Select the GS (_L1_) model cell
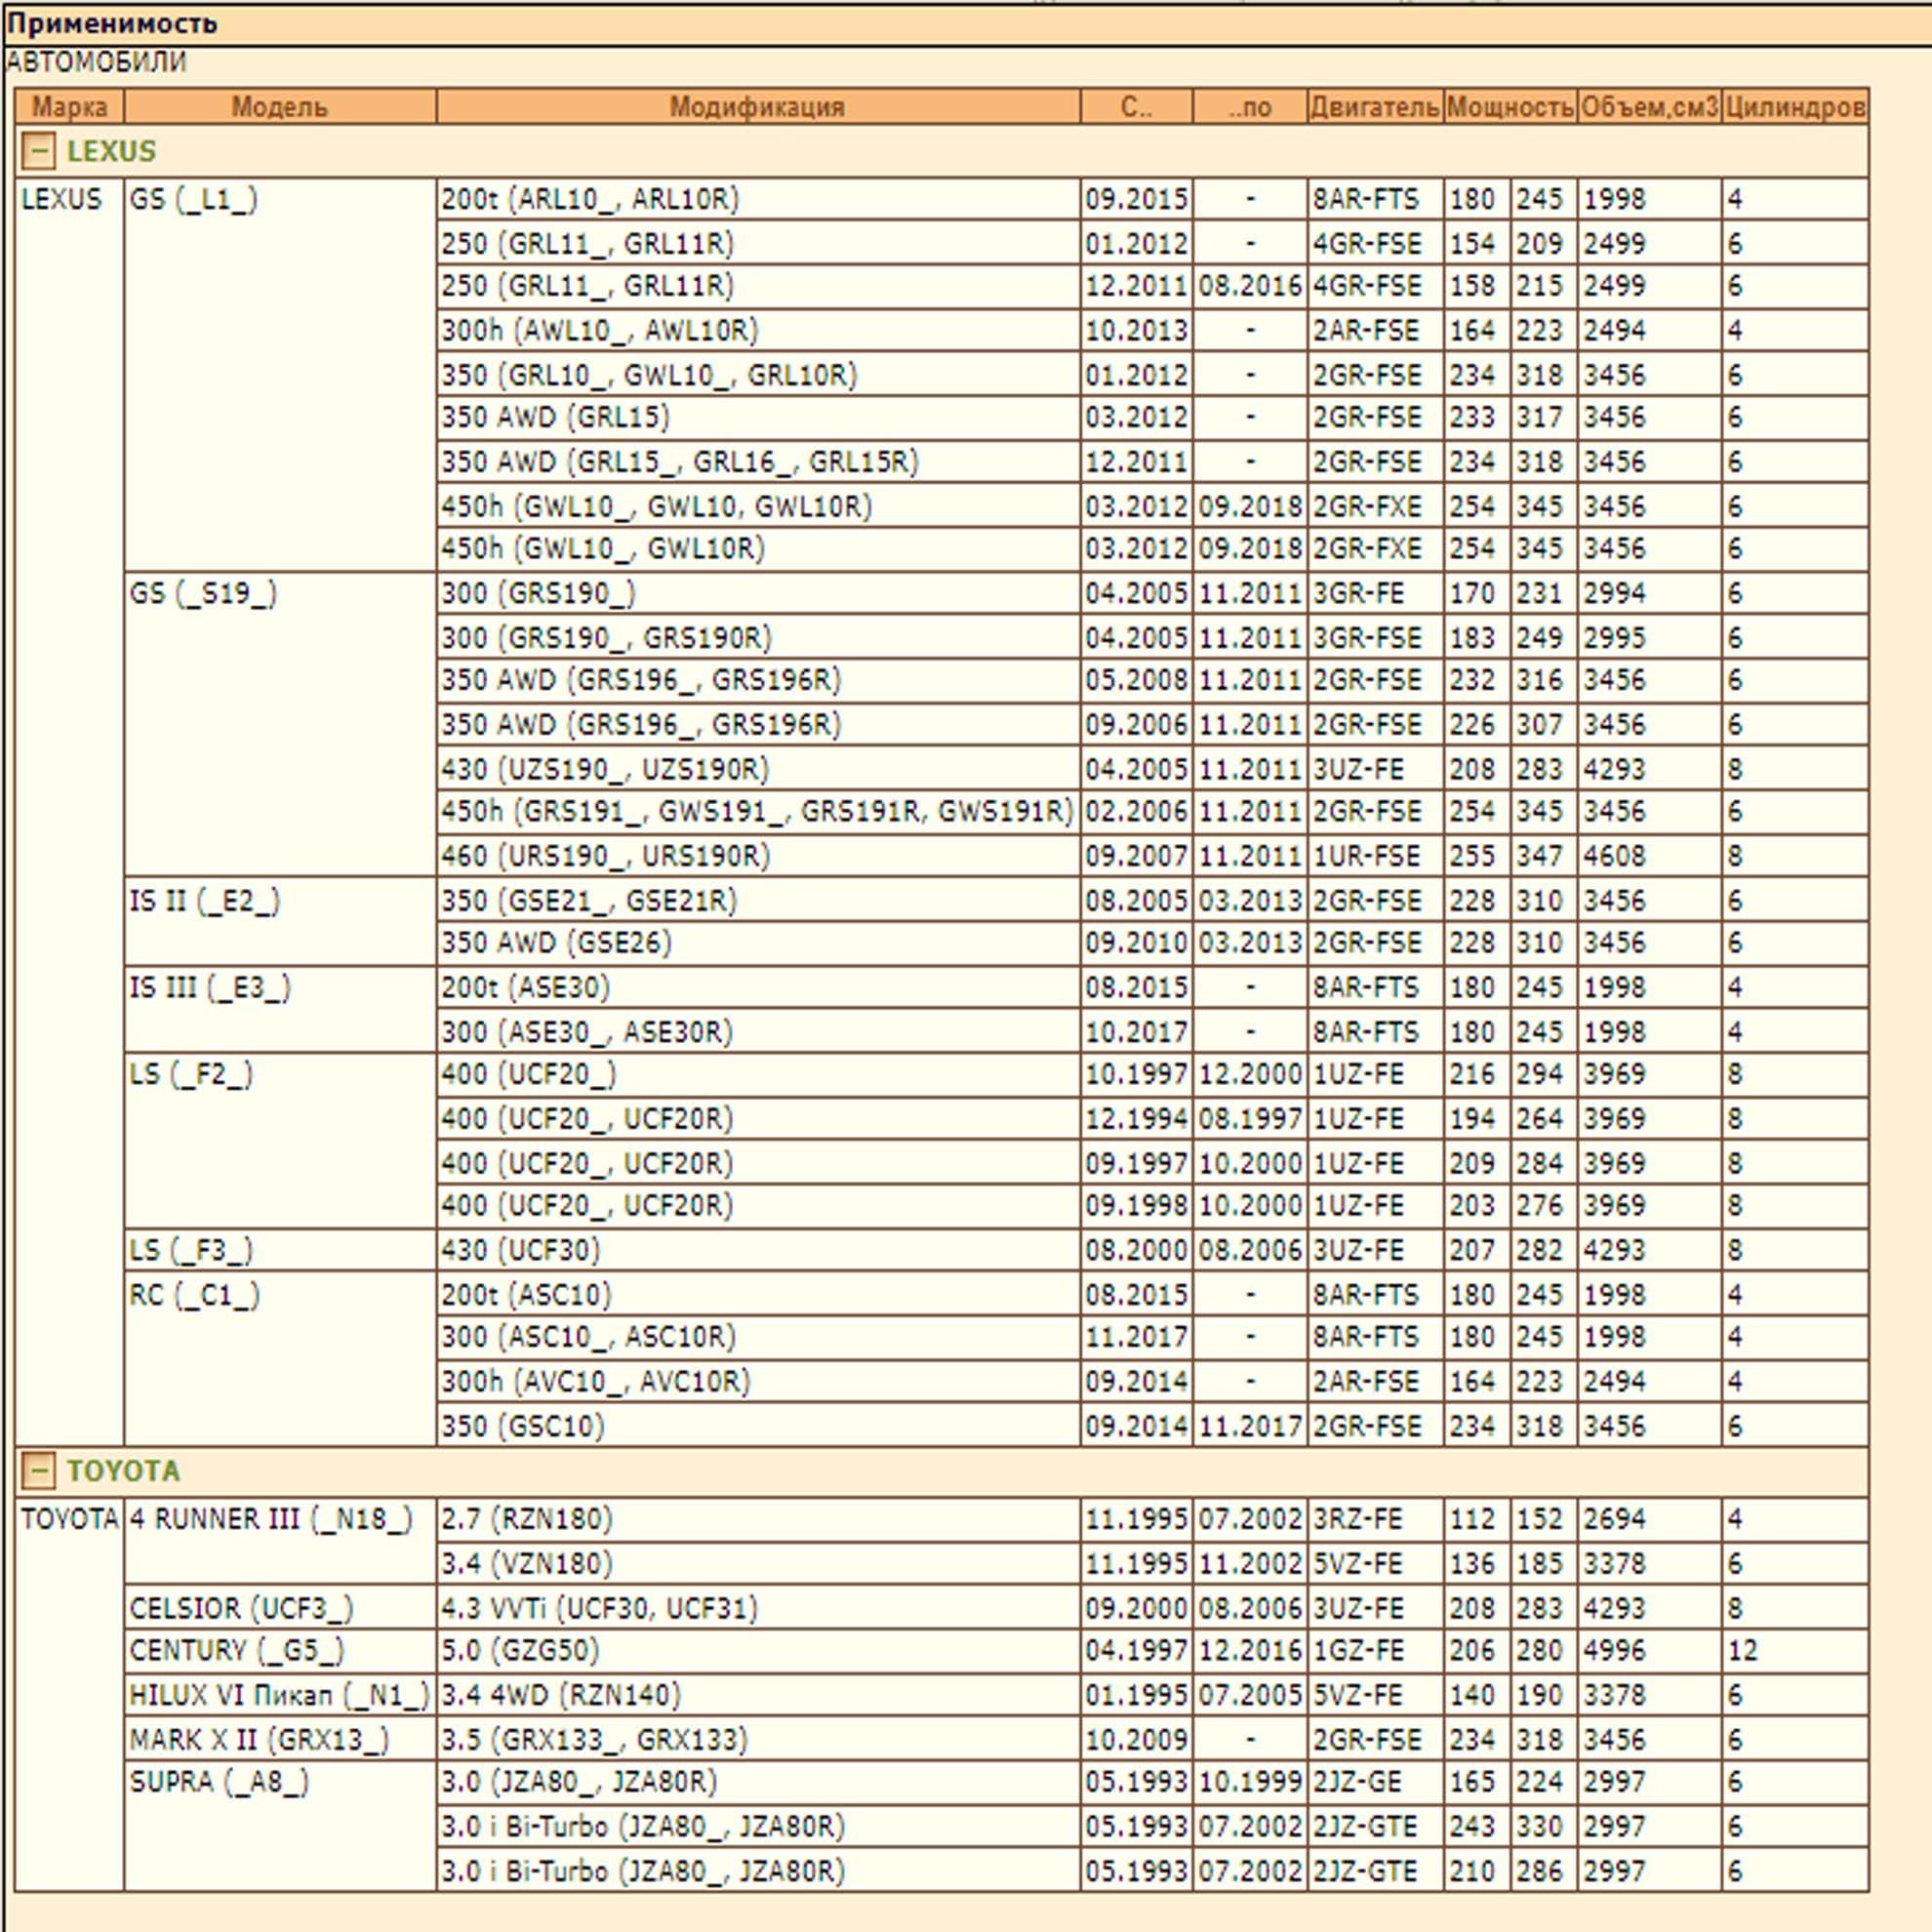 [x=193, y=200]
